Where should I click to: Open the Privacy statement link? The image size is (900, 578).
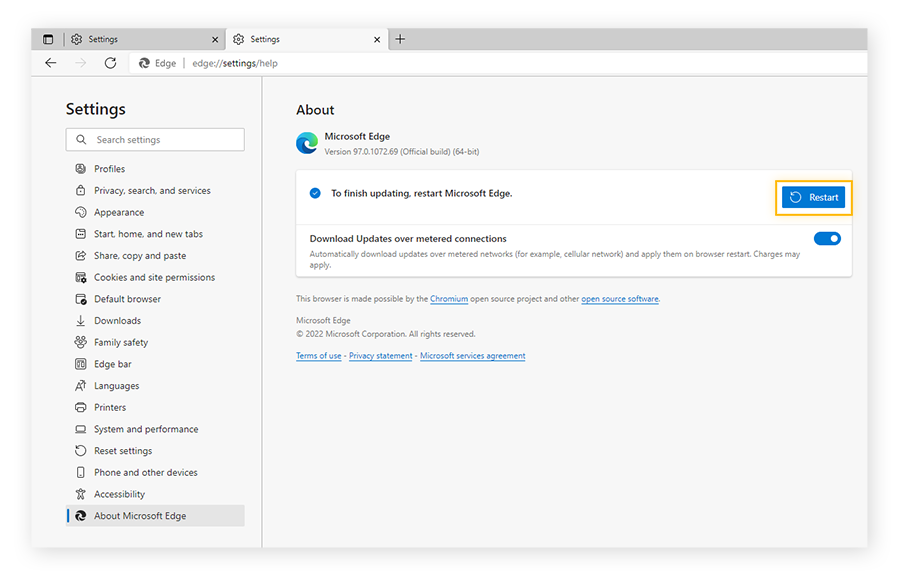(x=381, y=356)
